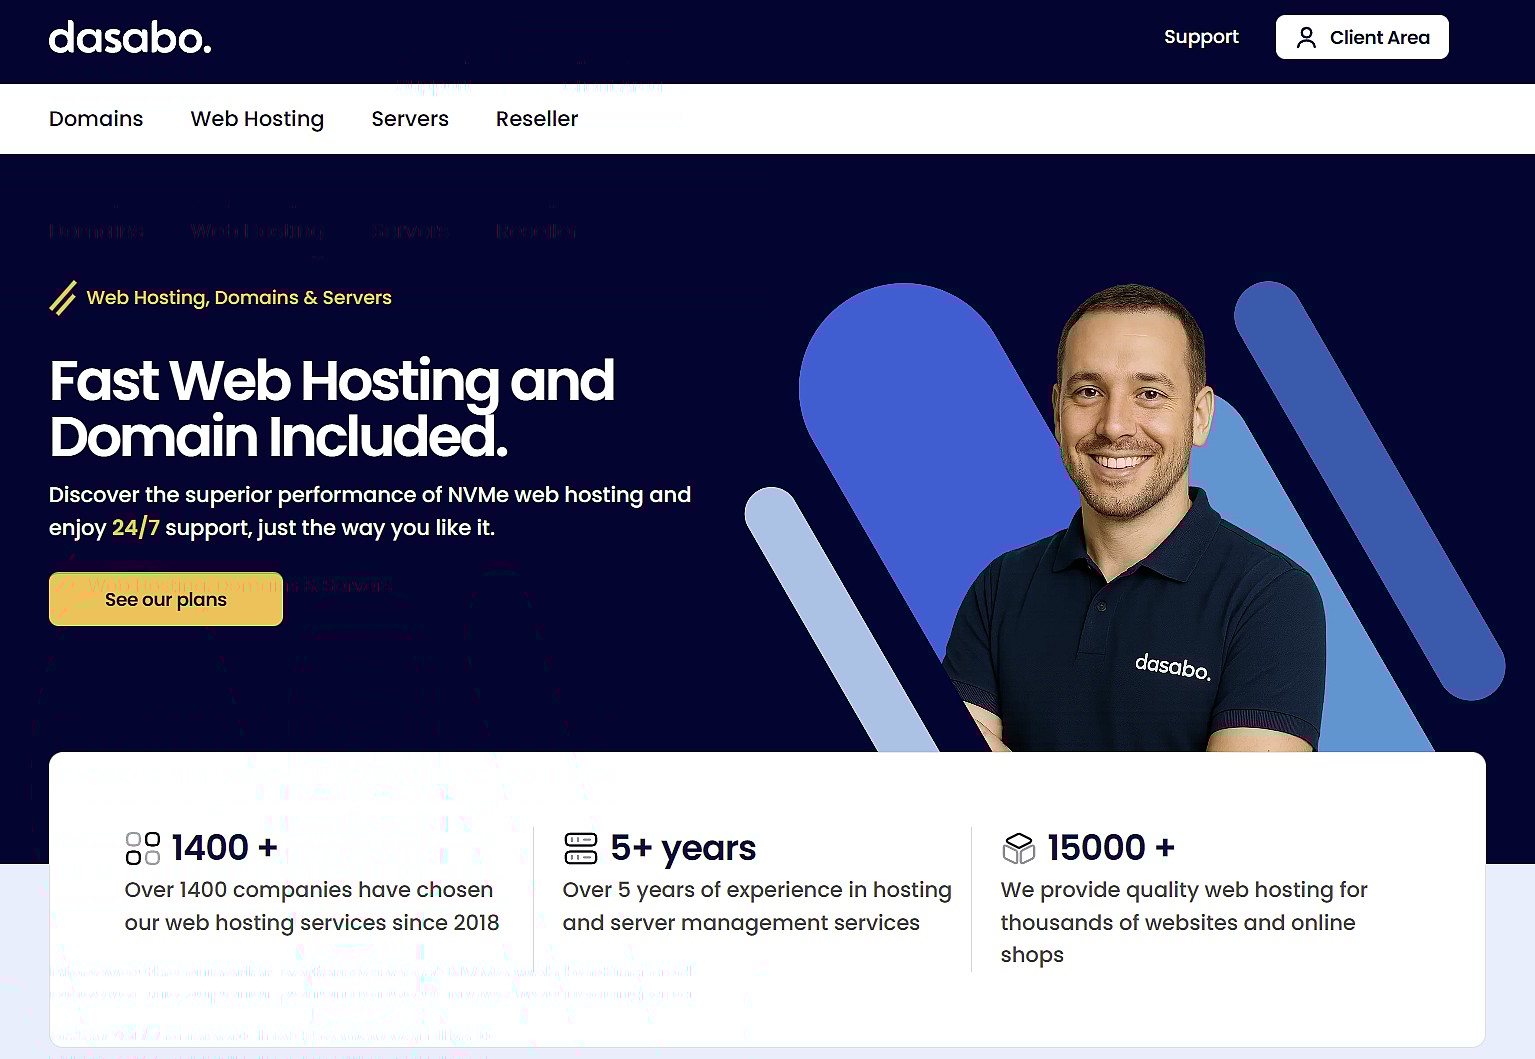1535x1059 pixels.
Task: Click the Client Area button label
Action: (1379, 38)
